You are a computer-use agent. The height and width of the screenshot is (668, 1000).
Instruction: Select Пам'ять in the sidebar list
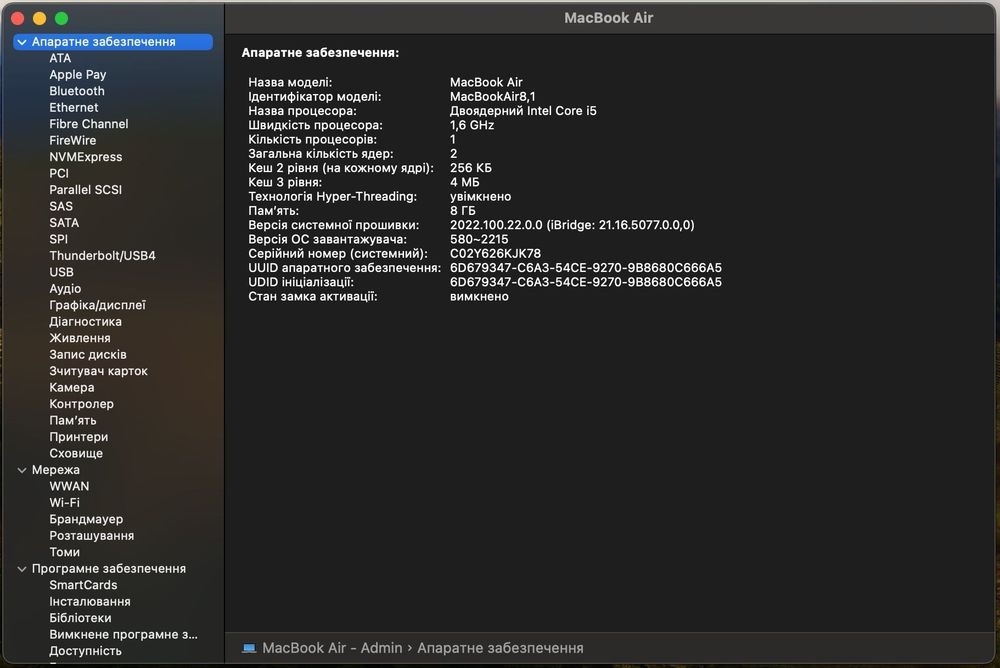73,420
